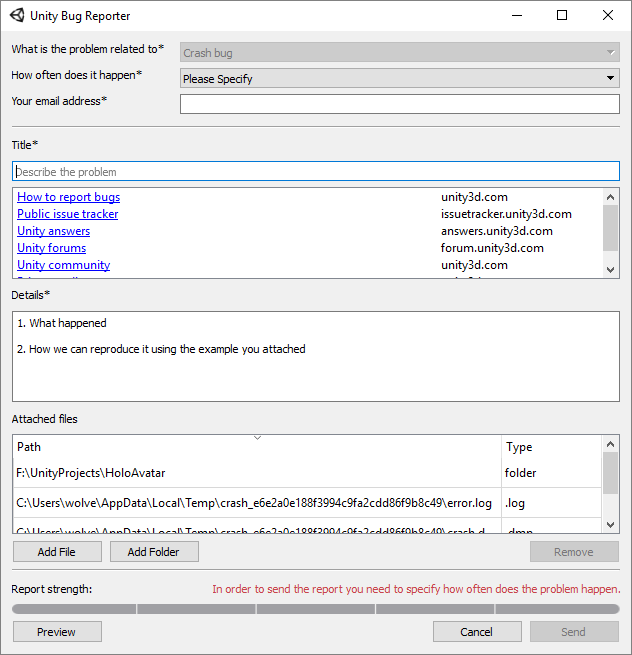Click the 'folder' type cell
632x655 pixels.
551,473
